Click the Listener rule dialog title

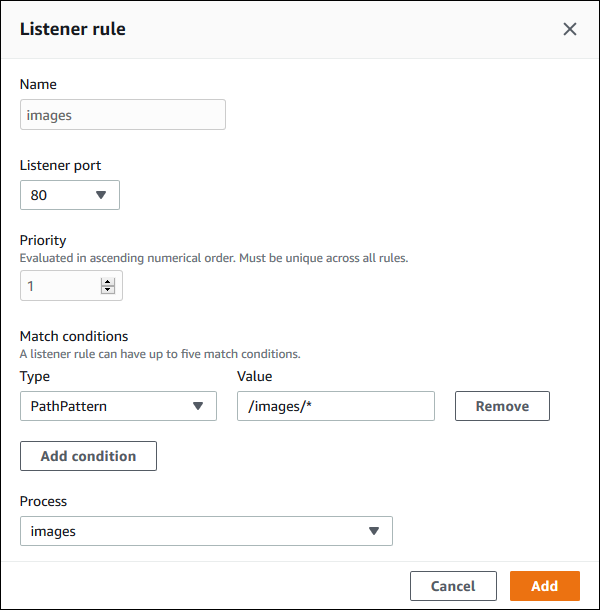click(x=73, y=29)
